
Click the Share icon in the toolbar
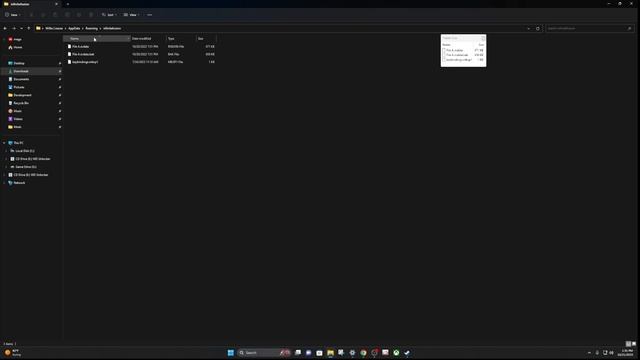pos(79,15)
